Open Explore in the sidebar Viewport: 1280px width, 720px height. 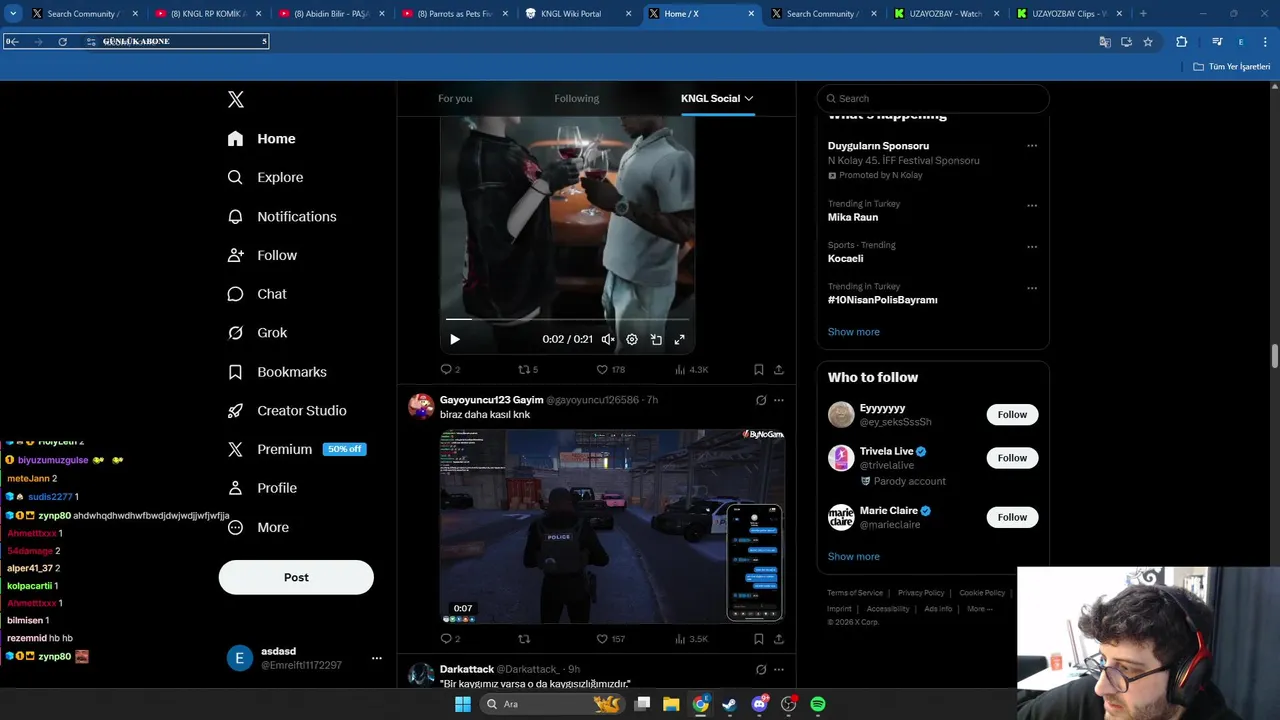[x=265, y=177]
